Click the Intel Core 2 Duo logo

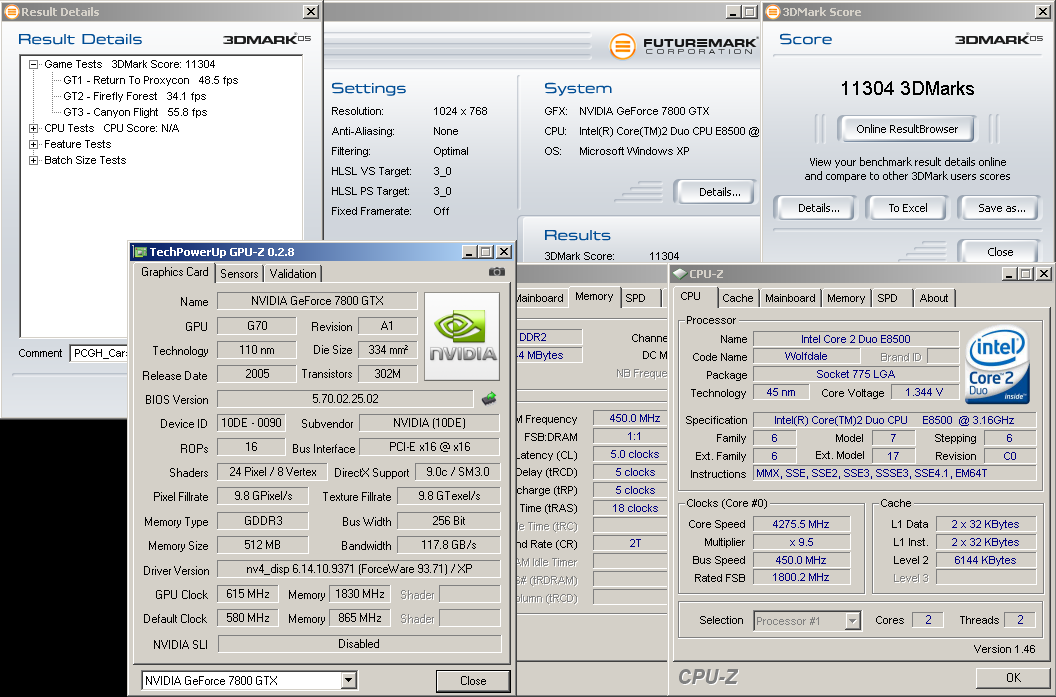(997, 365)
